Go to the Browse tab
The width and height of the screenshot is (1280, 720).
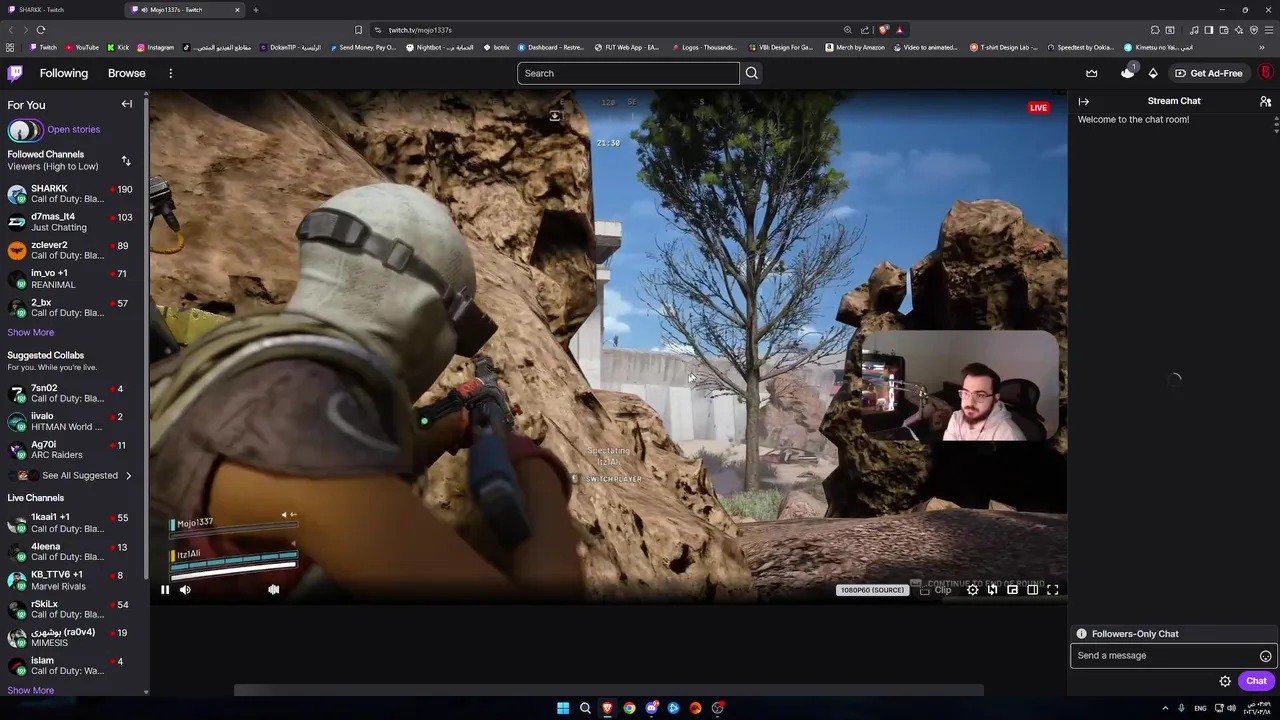point(127,73)
